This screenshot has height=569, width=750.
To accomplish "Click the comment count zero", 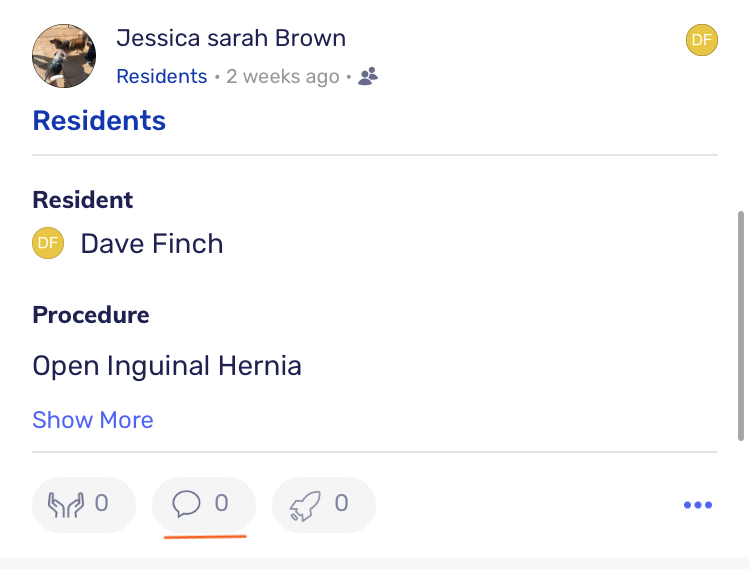I will click(x=221, y=503).
